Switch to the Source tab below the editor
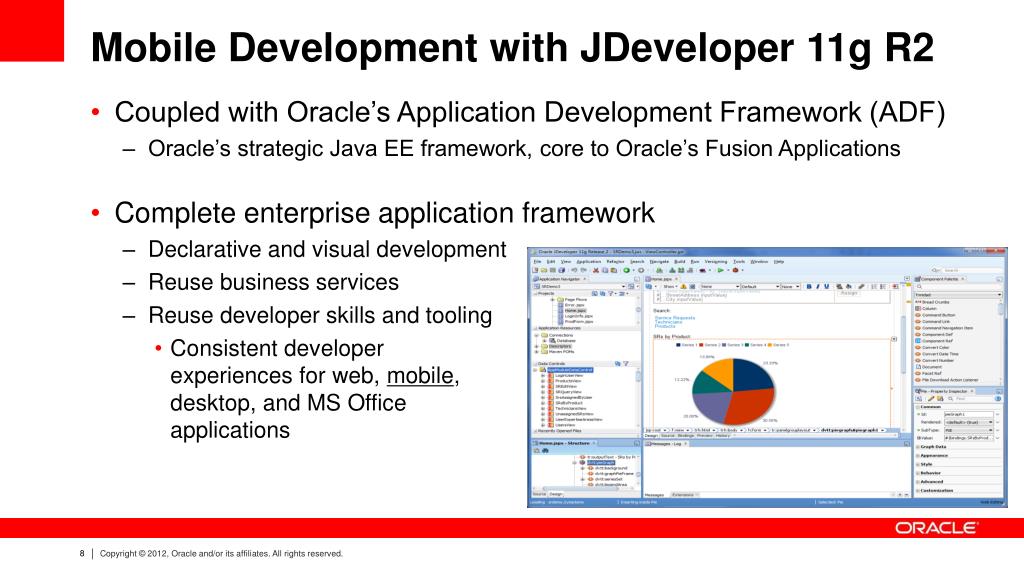Image resolution: width=1024 pixels, height=576 pixels. pyautogui.click(x=667, y=436)
